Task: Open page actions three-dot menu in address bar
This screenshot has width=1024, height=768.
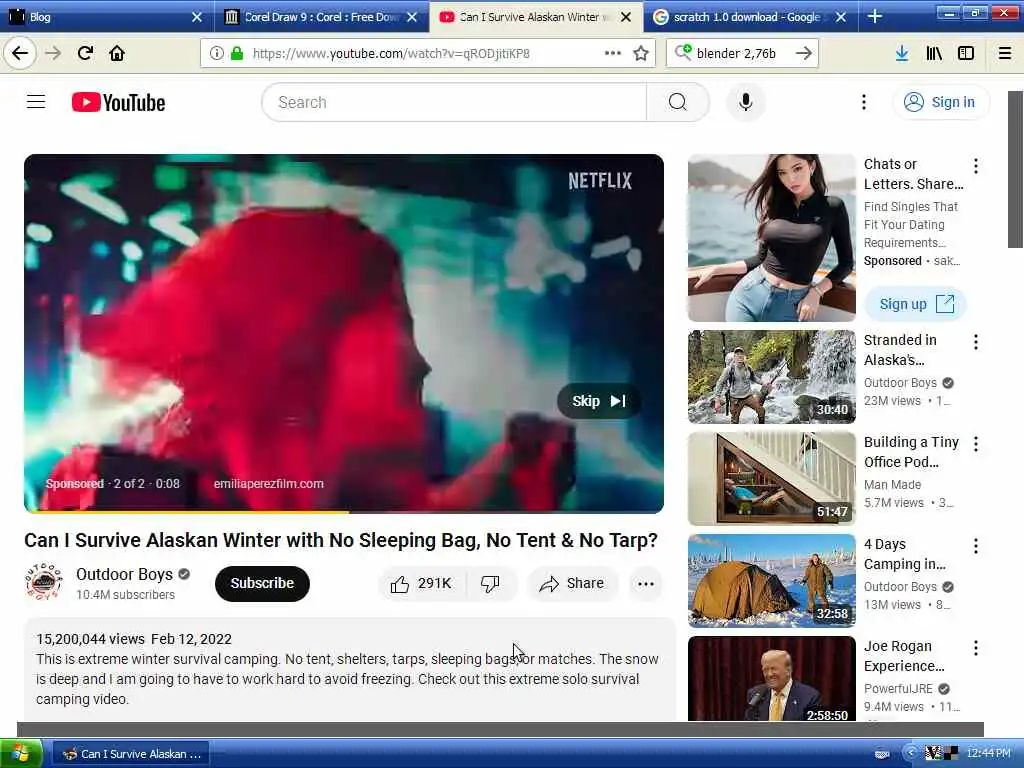Action: click(x=613, y=53)
